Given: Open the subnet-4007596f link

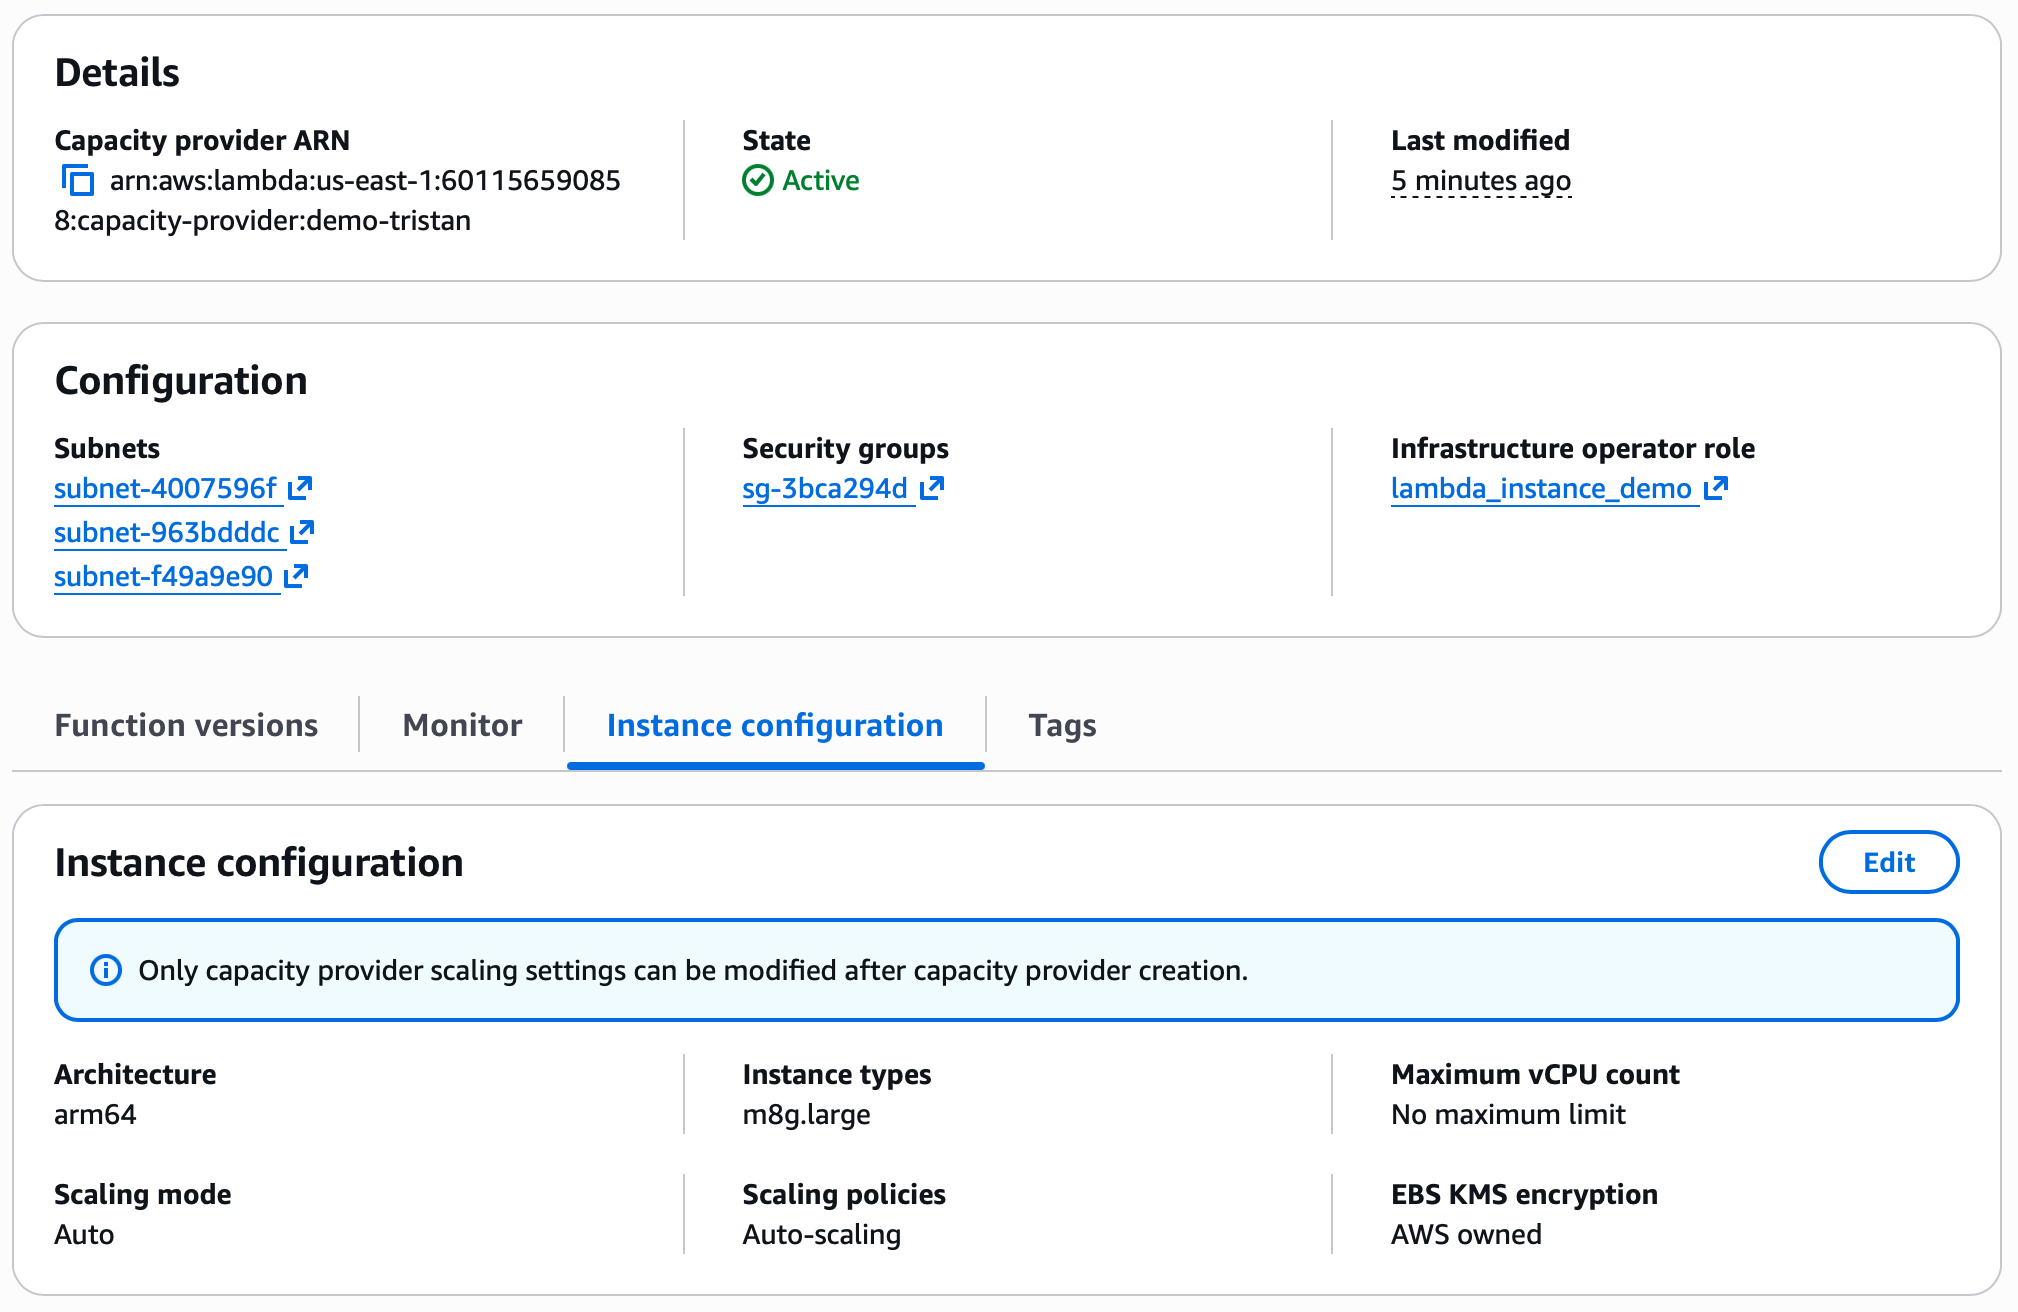Looking at the screenshot, I should pyautogui.click(x=165, y=488).
